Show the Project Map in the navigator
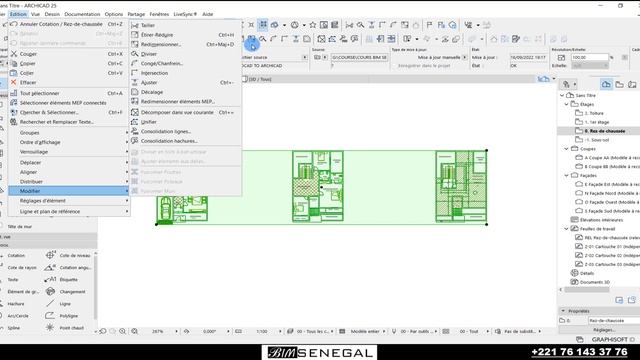The width and height of the screenshot is (640, 360). pyautogui.click(x=606, y=84)
